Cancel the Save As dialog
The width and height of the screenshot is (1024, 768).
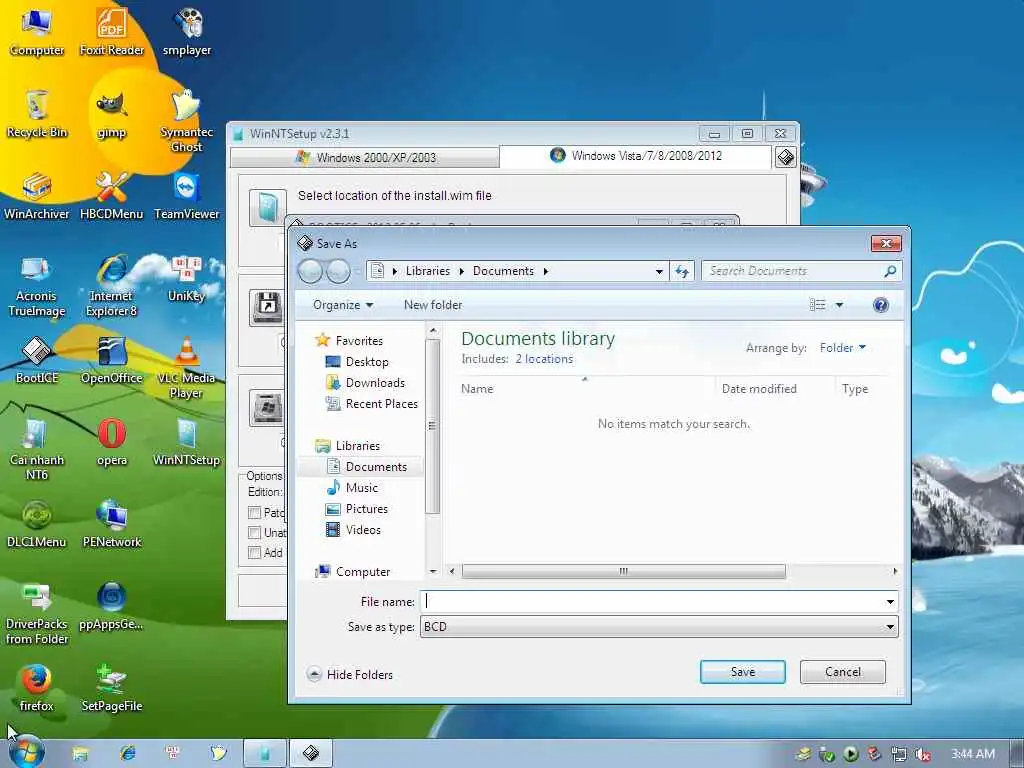coord(842,672)
